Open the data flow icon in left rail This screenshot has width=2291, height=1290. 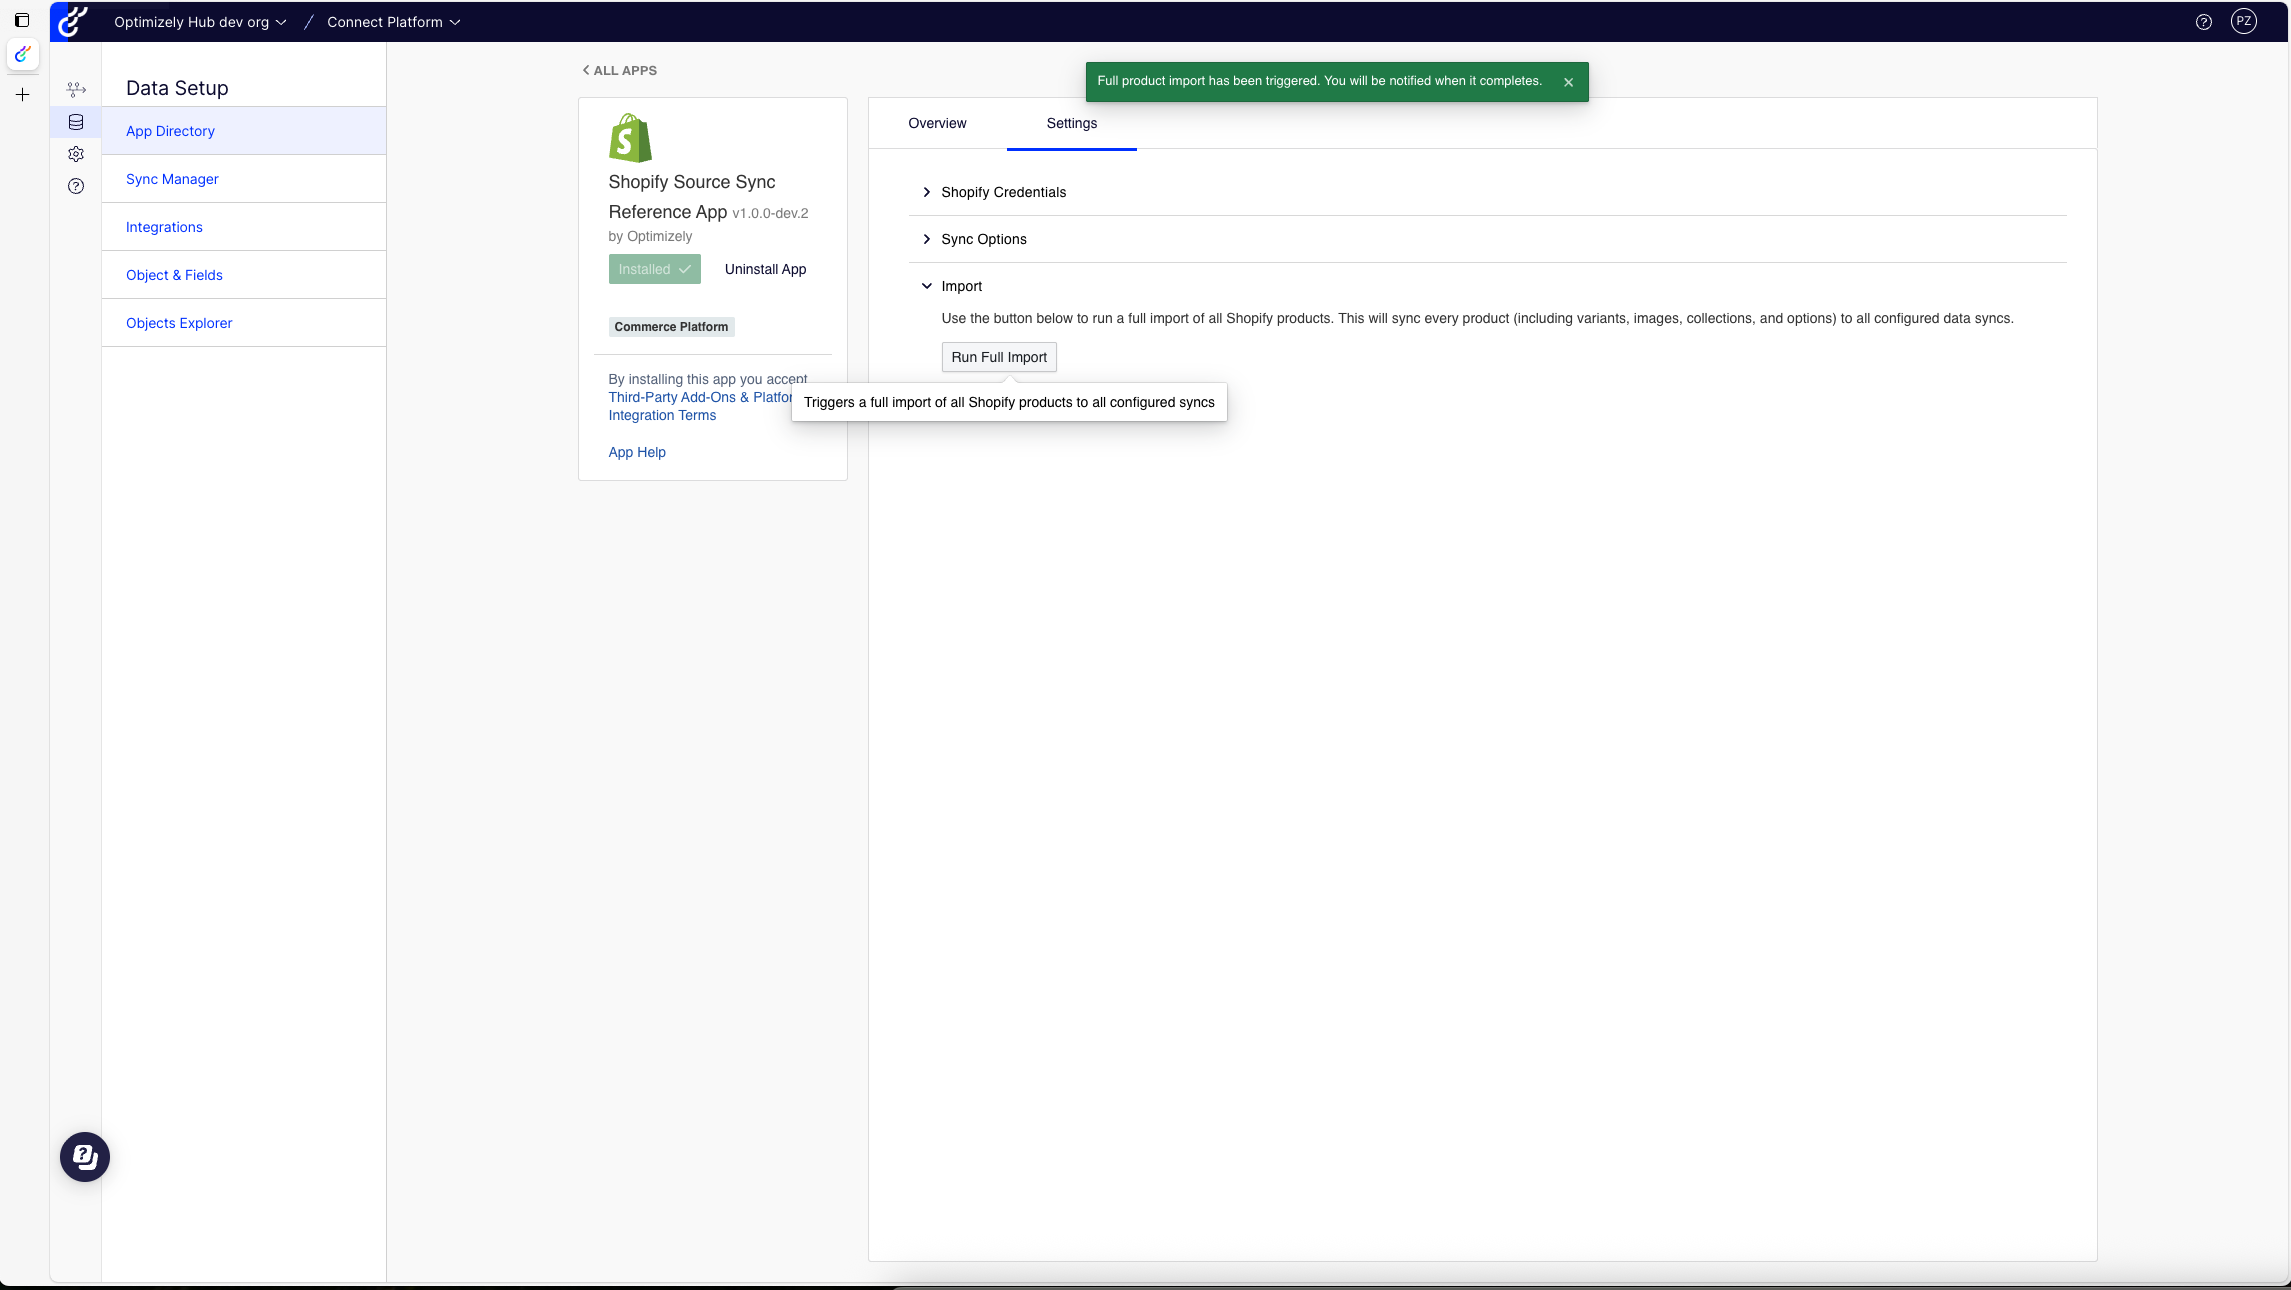tap(76, 90)
